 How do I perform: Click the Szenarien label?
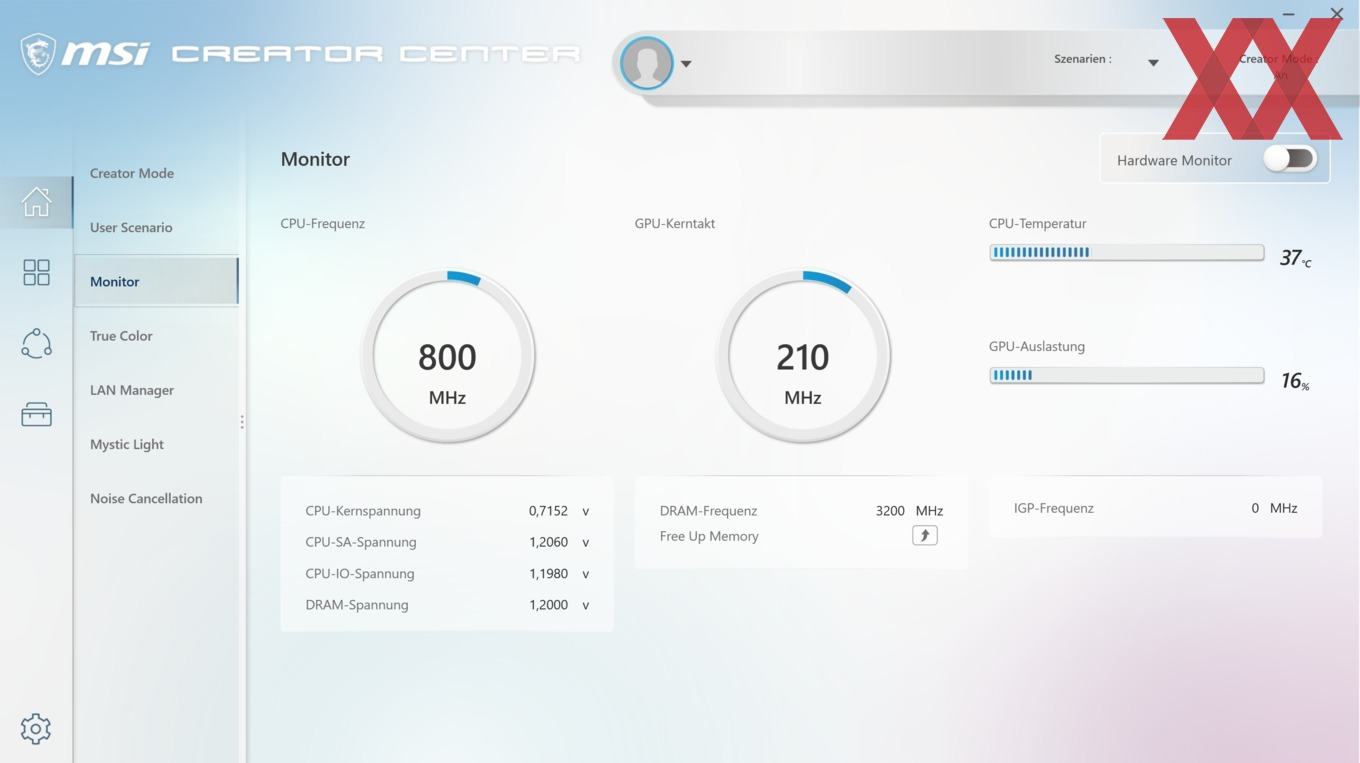click(1083, 59)
